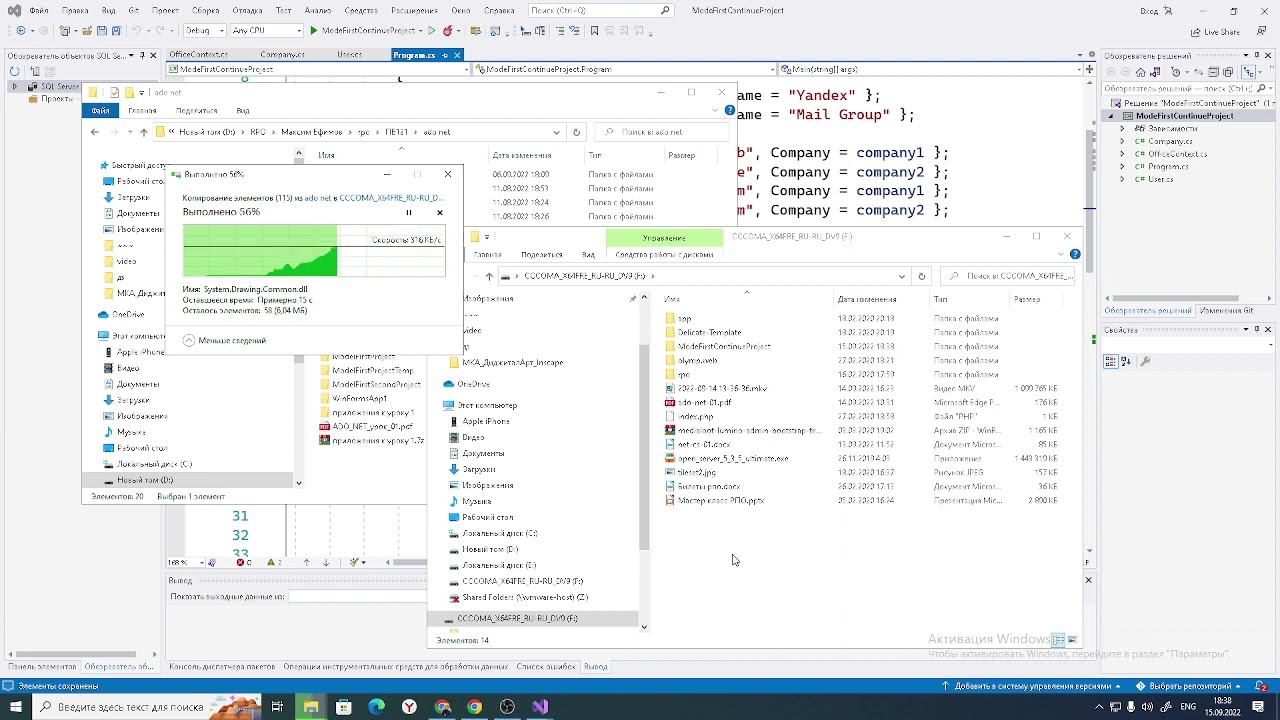Image resolution: width=1280 pixels, height=720 pixels.
Task: Expand the SQL Server tree node
Action: click(x=15, y=87)
